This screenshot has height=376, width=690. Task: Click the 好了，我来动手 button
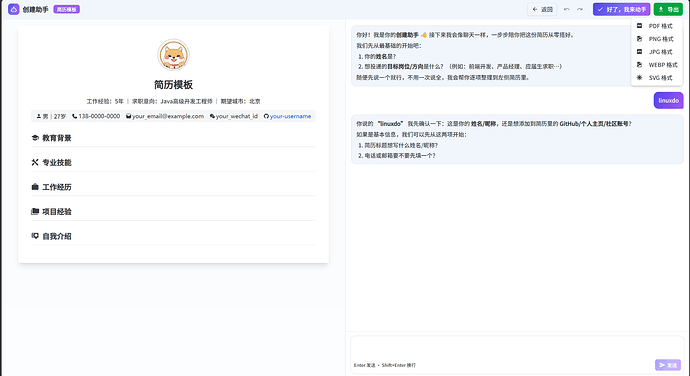[621, 9]
